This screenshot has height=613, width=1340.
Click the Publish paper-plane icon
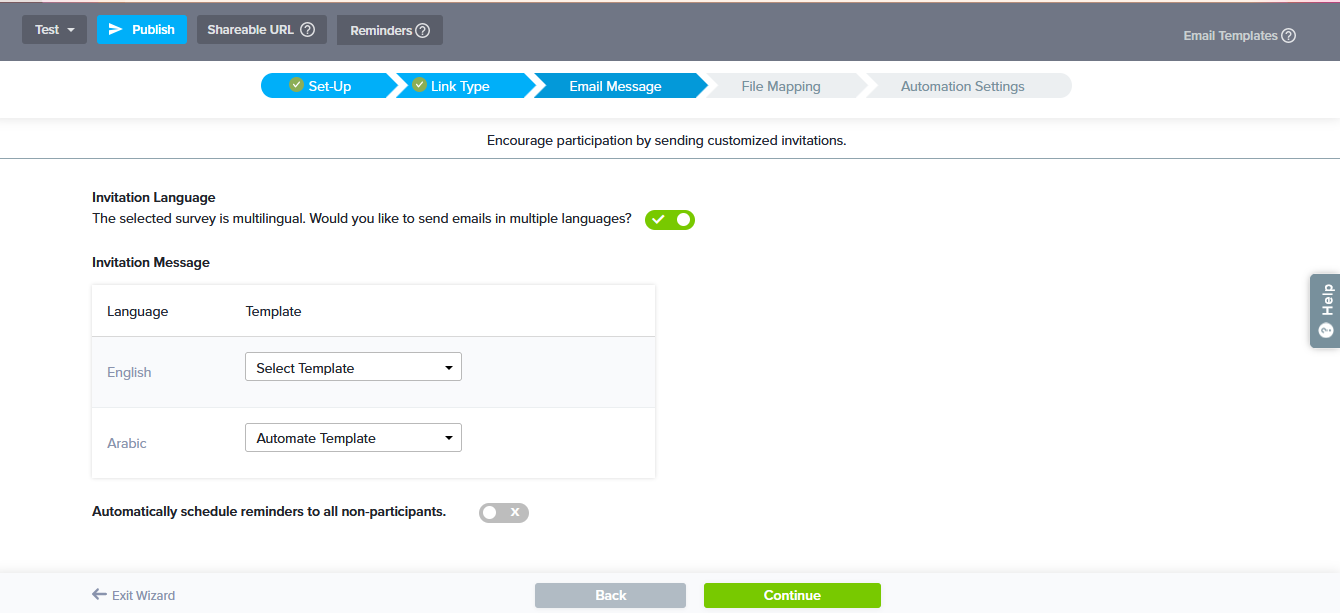pyautogui.click(x=116, y=30)
